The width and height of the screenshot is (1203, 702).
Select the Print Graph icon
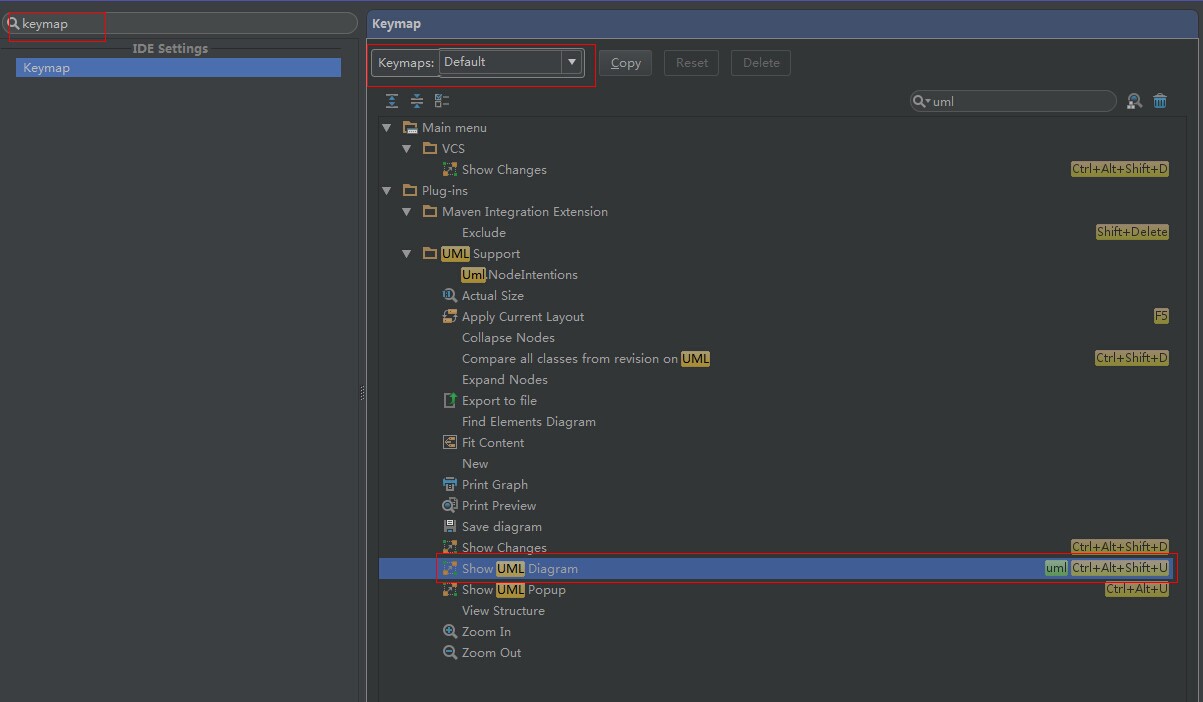pos(450,485)
